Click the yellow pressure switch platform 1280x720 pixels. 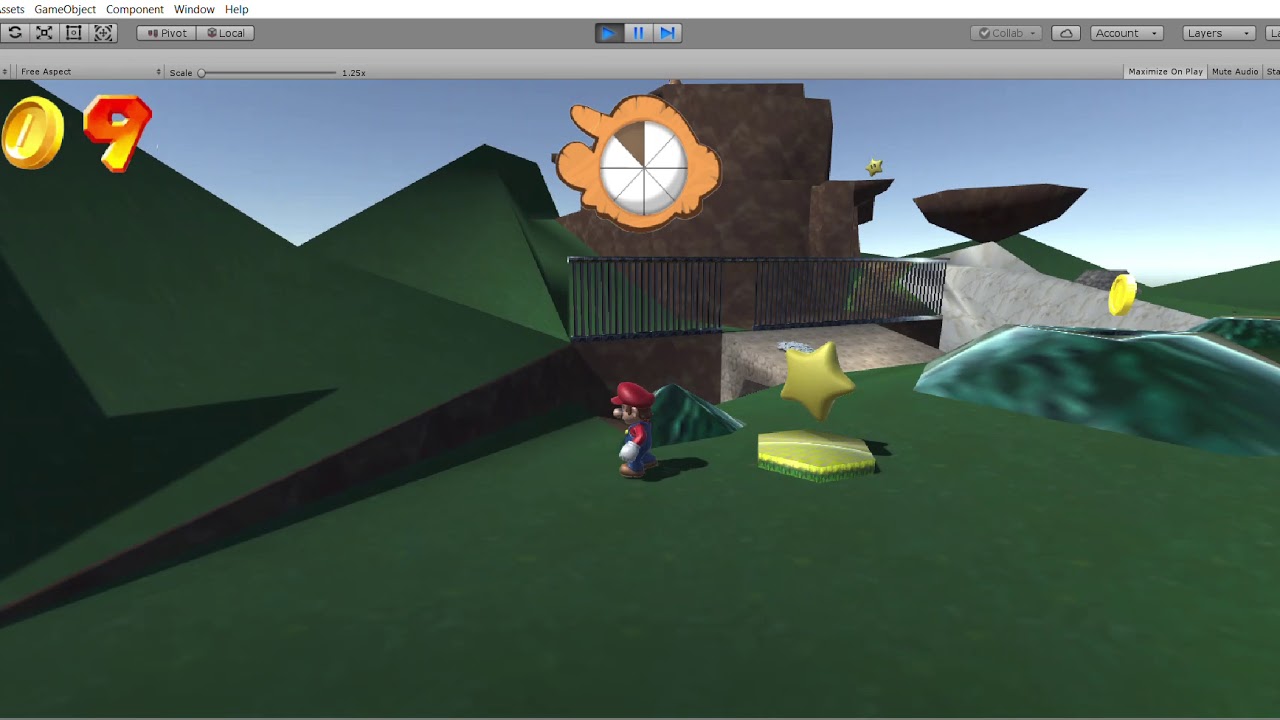tap(816, 455)
